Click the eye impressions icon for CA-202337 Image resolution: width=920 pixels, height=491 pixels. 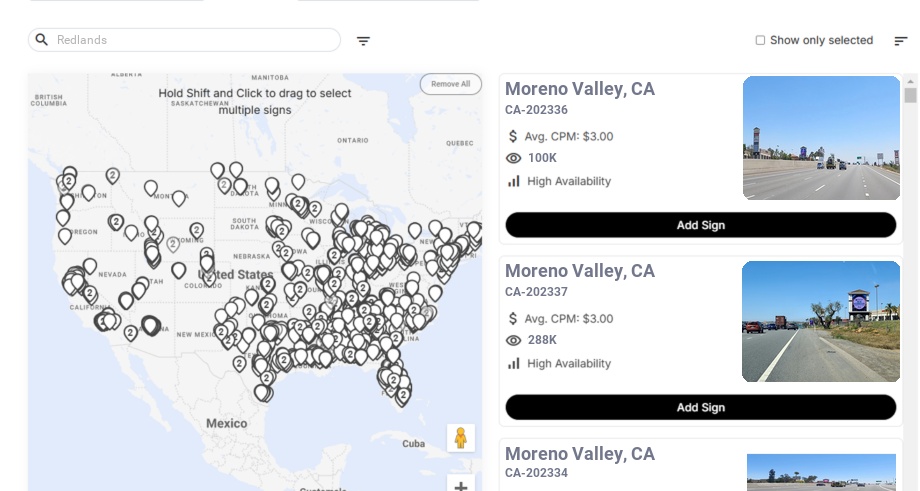click(513, 340)
